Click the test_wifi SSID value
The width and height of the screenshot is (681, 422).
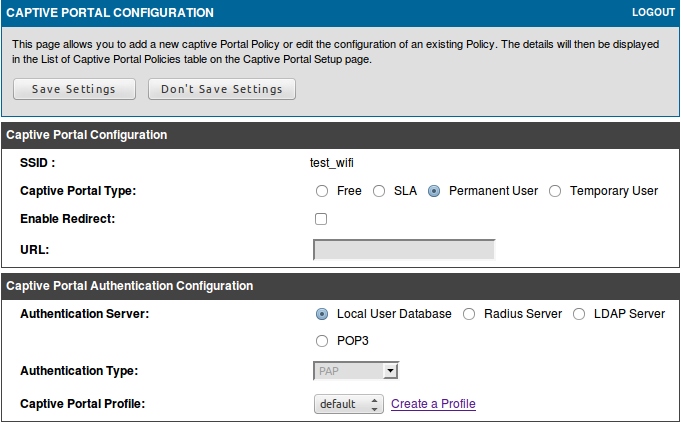pyautogui.click(x=333, y=162)
